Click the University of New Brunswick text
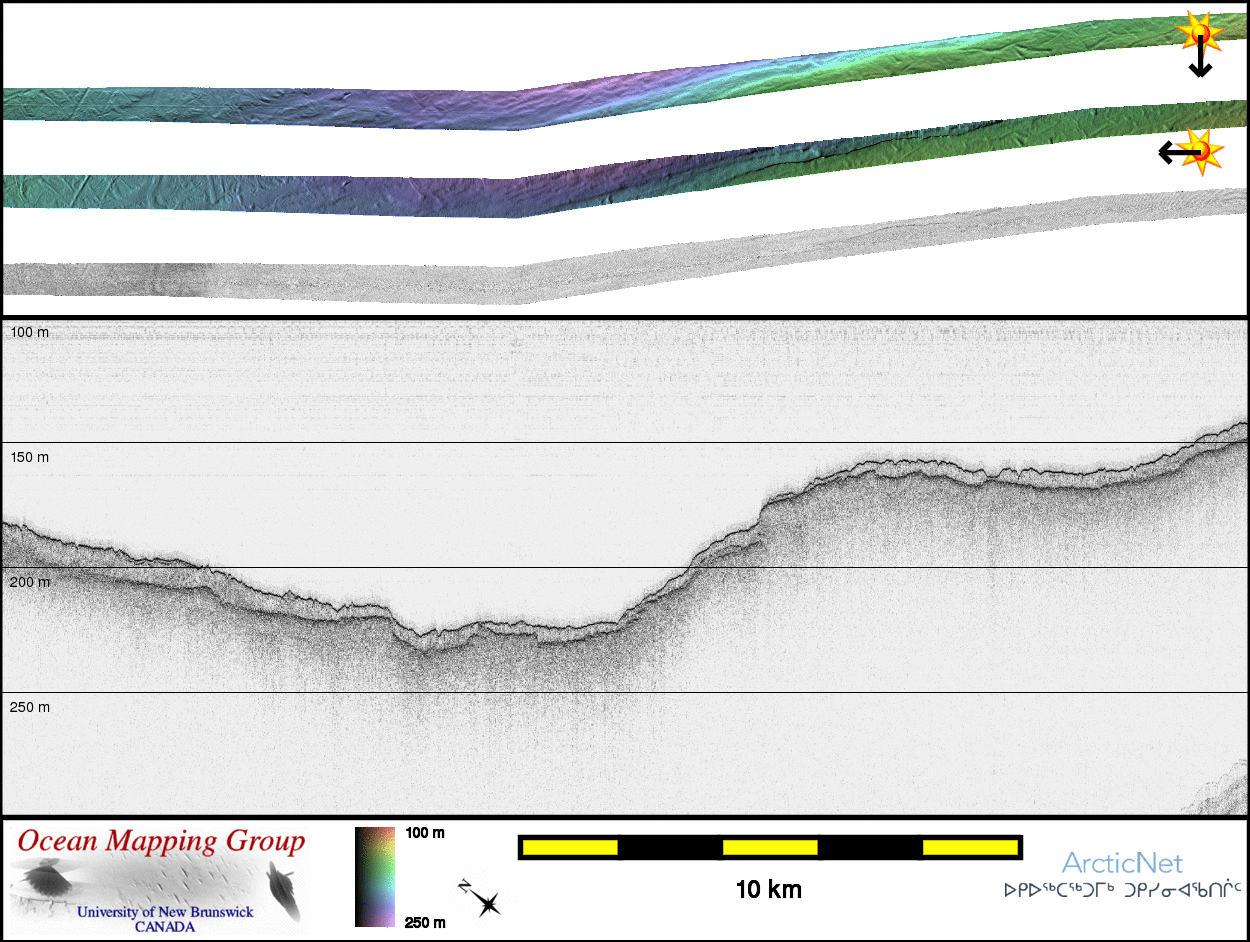This screenshot has width=1250, height=942. pos(165,912)
